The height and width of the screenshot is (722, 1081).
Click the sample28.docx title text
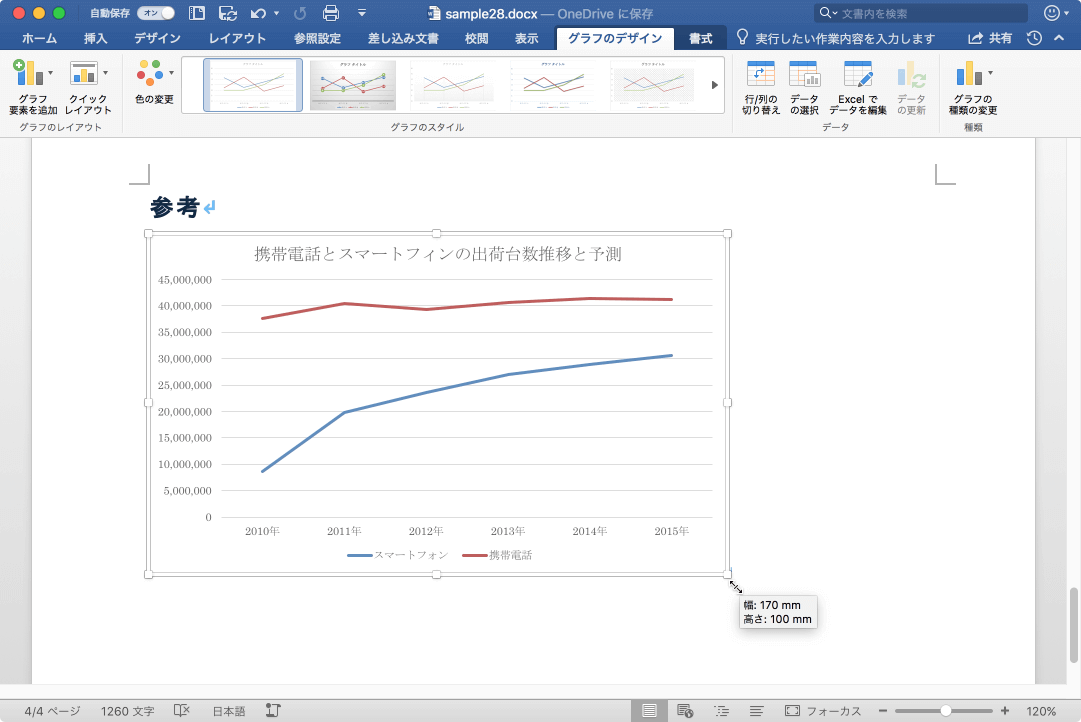coord(491,14)
